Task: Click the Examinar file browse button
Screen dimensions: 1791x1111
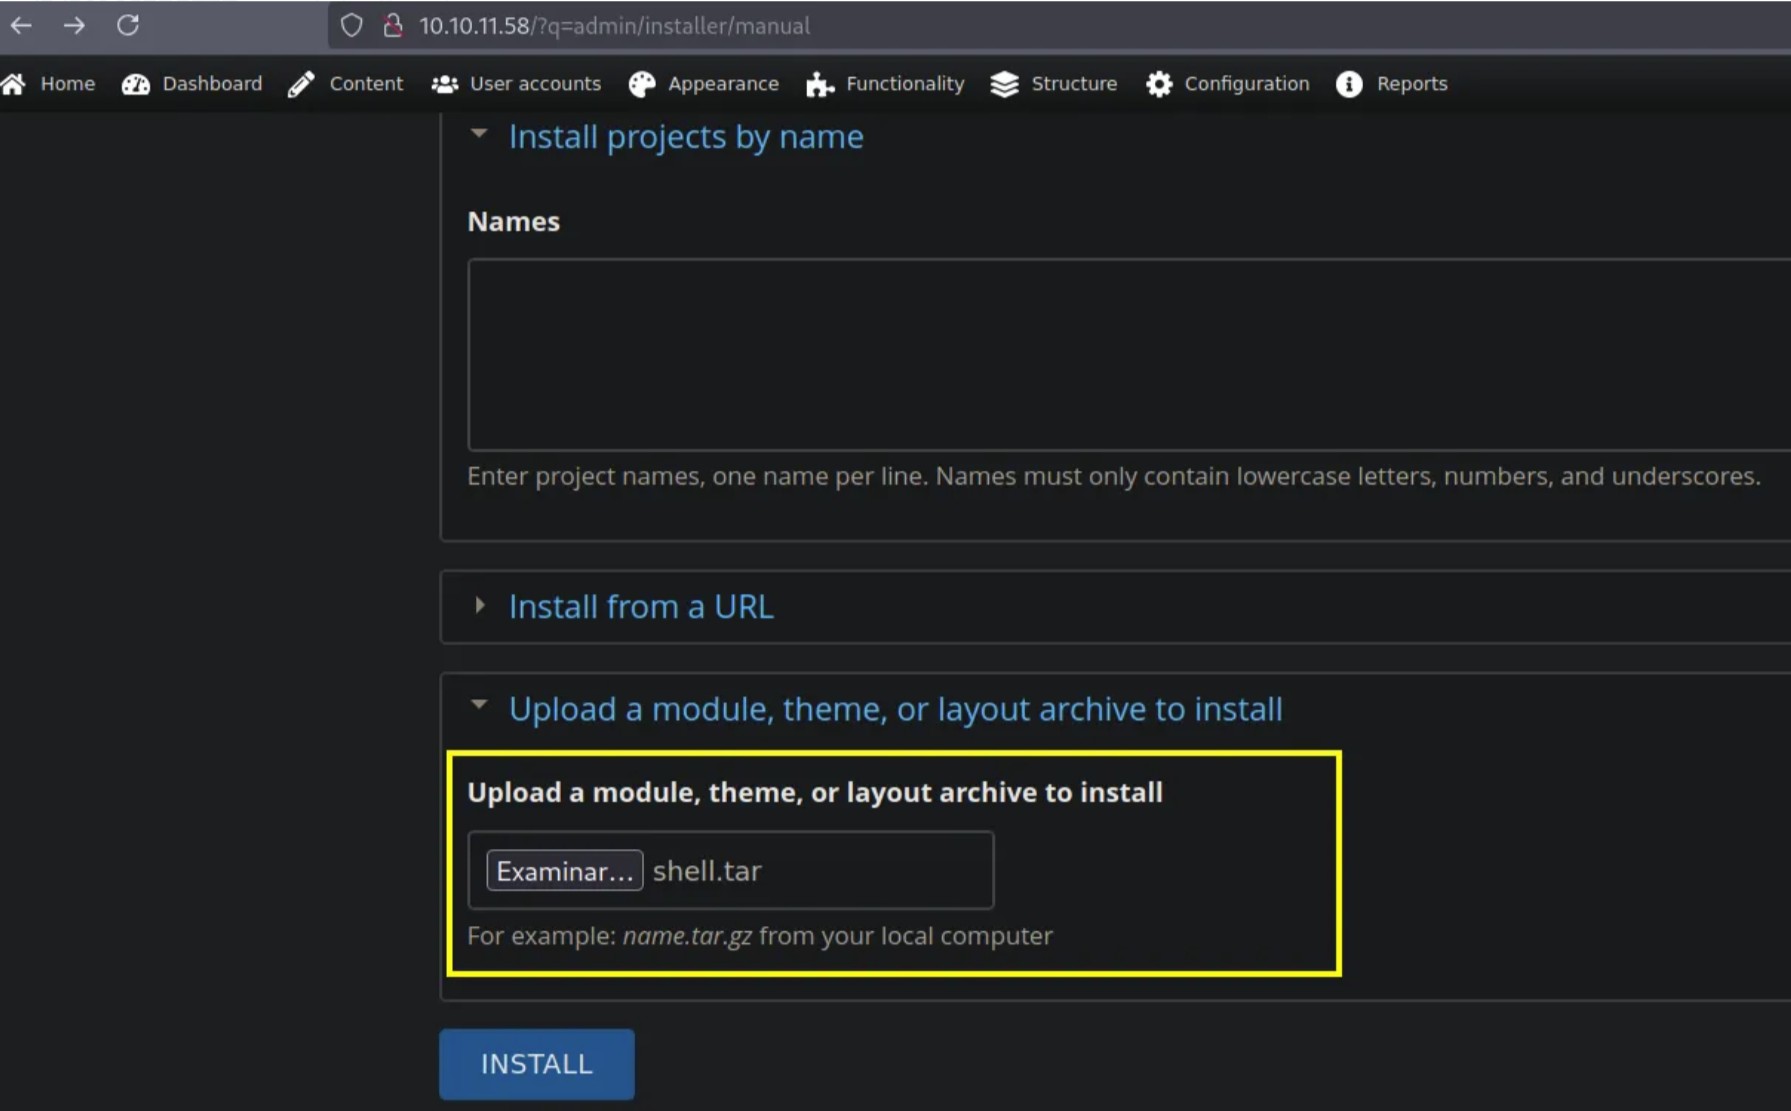Action: coord(565,871)
